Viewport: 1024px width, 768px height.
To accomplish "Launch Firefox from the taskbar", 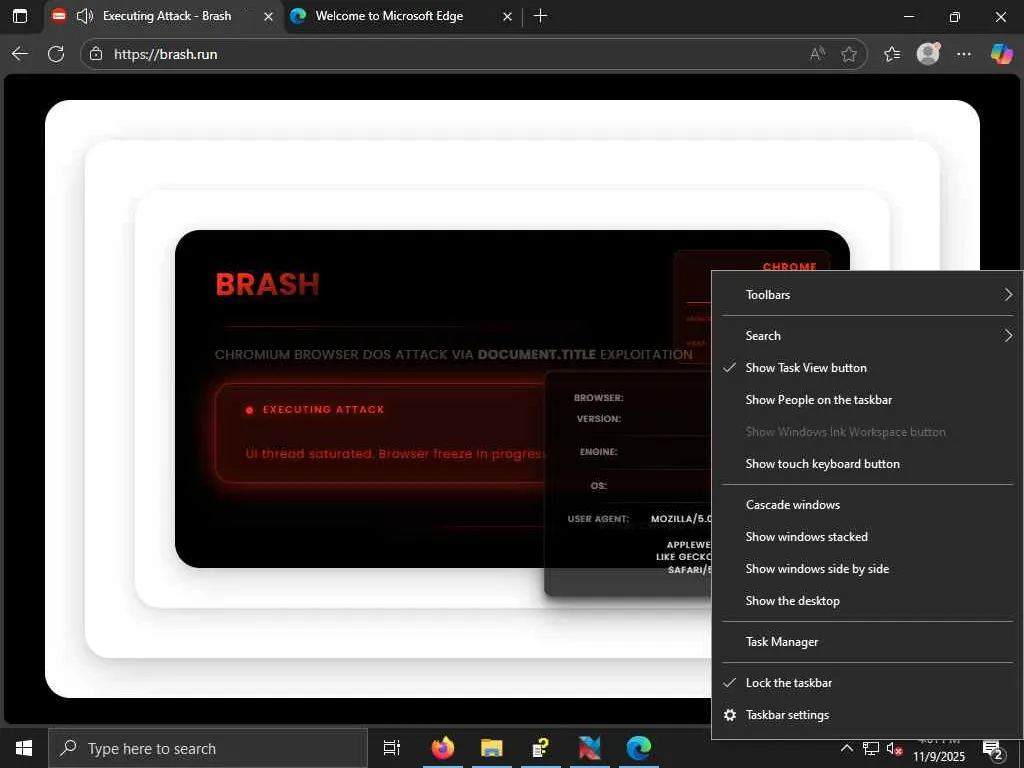I will click(443, 748).
